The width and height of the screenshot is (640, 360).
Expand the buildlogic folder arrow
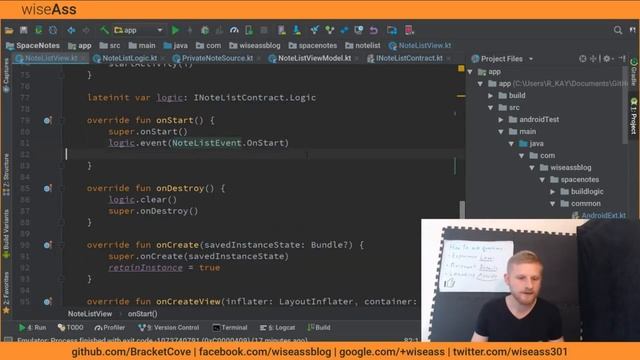click(x=553, y=192)
